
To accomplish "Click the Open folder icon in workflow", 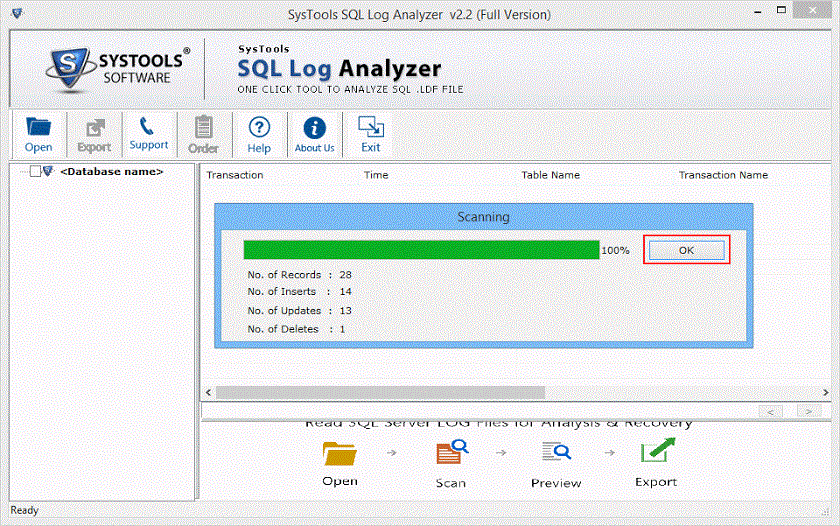I will pos(340,454).
